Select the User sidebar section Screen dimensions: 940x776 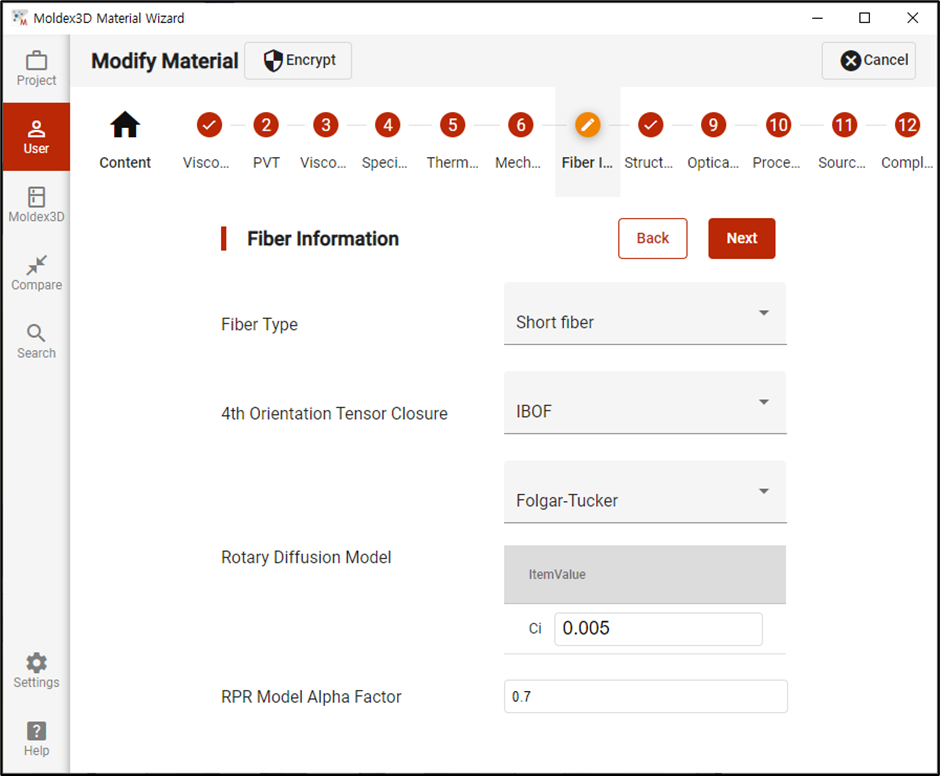(36, 137)
